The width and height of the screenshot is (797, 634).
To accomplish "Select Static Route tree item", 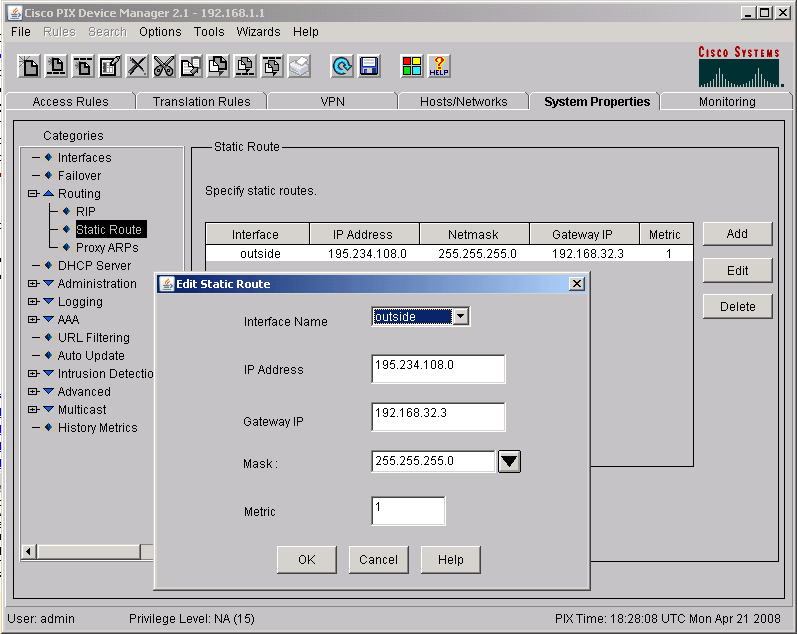I will click(x=111, y=229).
